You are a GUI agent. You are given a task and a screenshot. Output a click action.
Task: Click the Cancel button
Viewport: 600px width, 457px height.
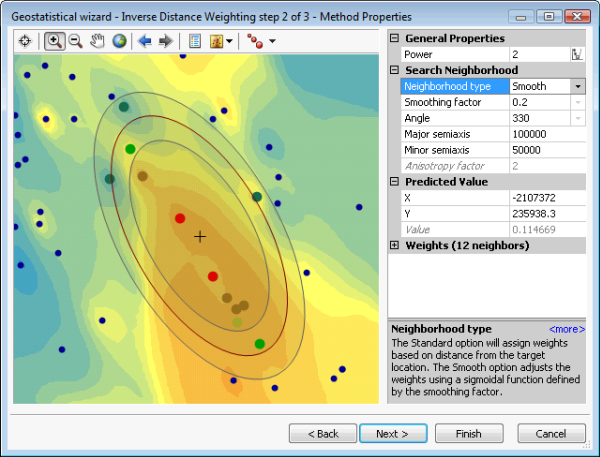point(551,433)
